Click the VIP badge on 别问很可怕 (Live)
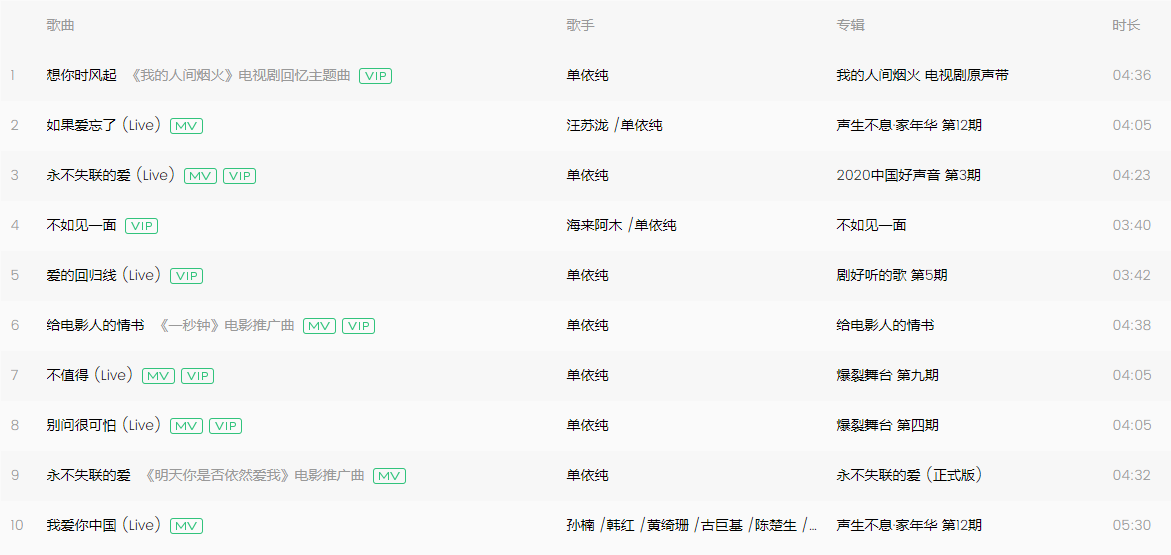The height and width of the screenshot is (555, 1171). (225, 426)
